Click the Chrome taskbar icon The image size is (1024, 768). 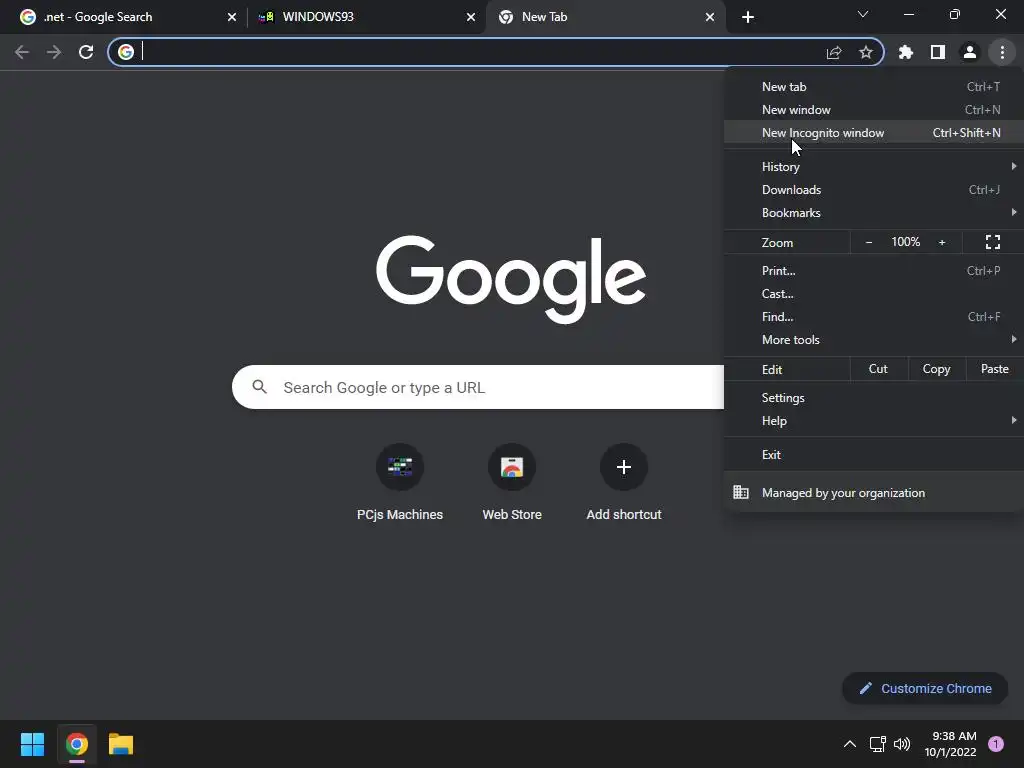click(x=77, y=744)
